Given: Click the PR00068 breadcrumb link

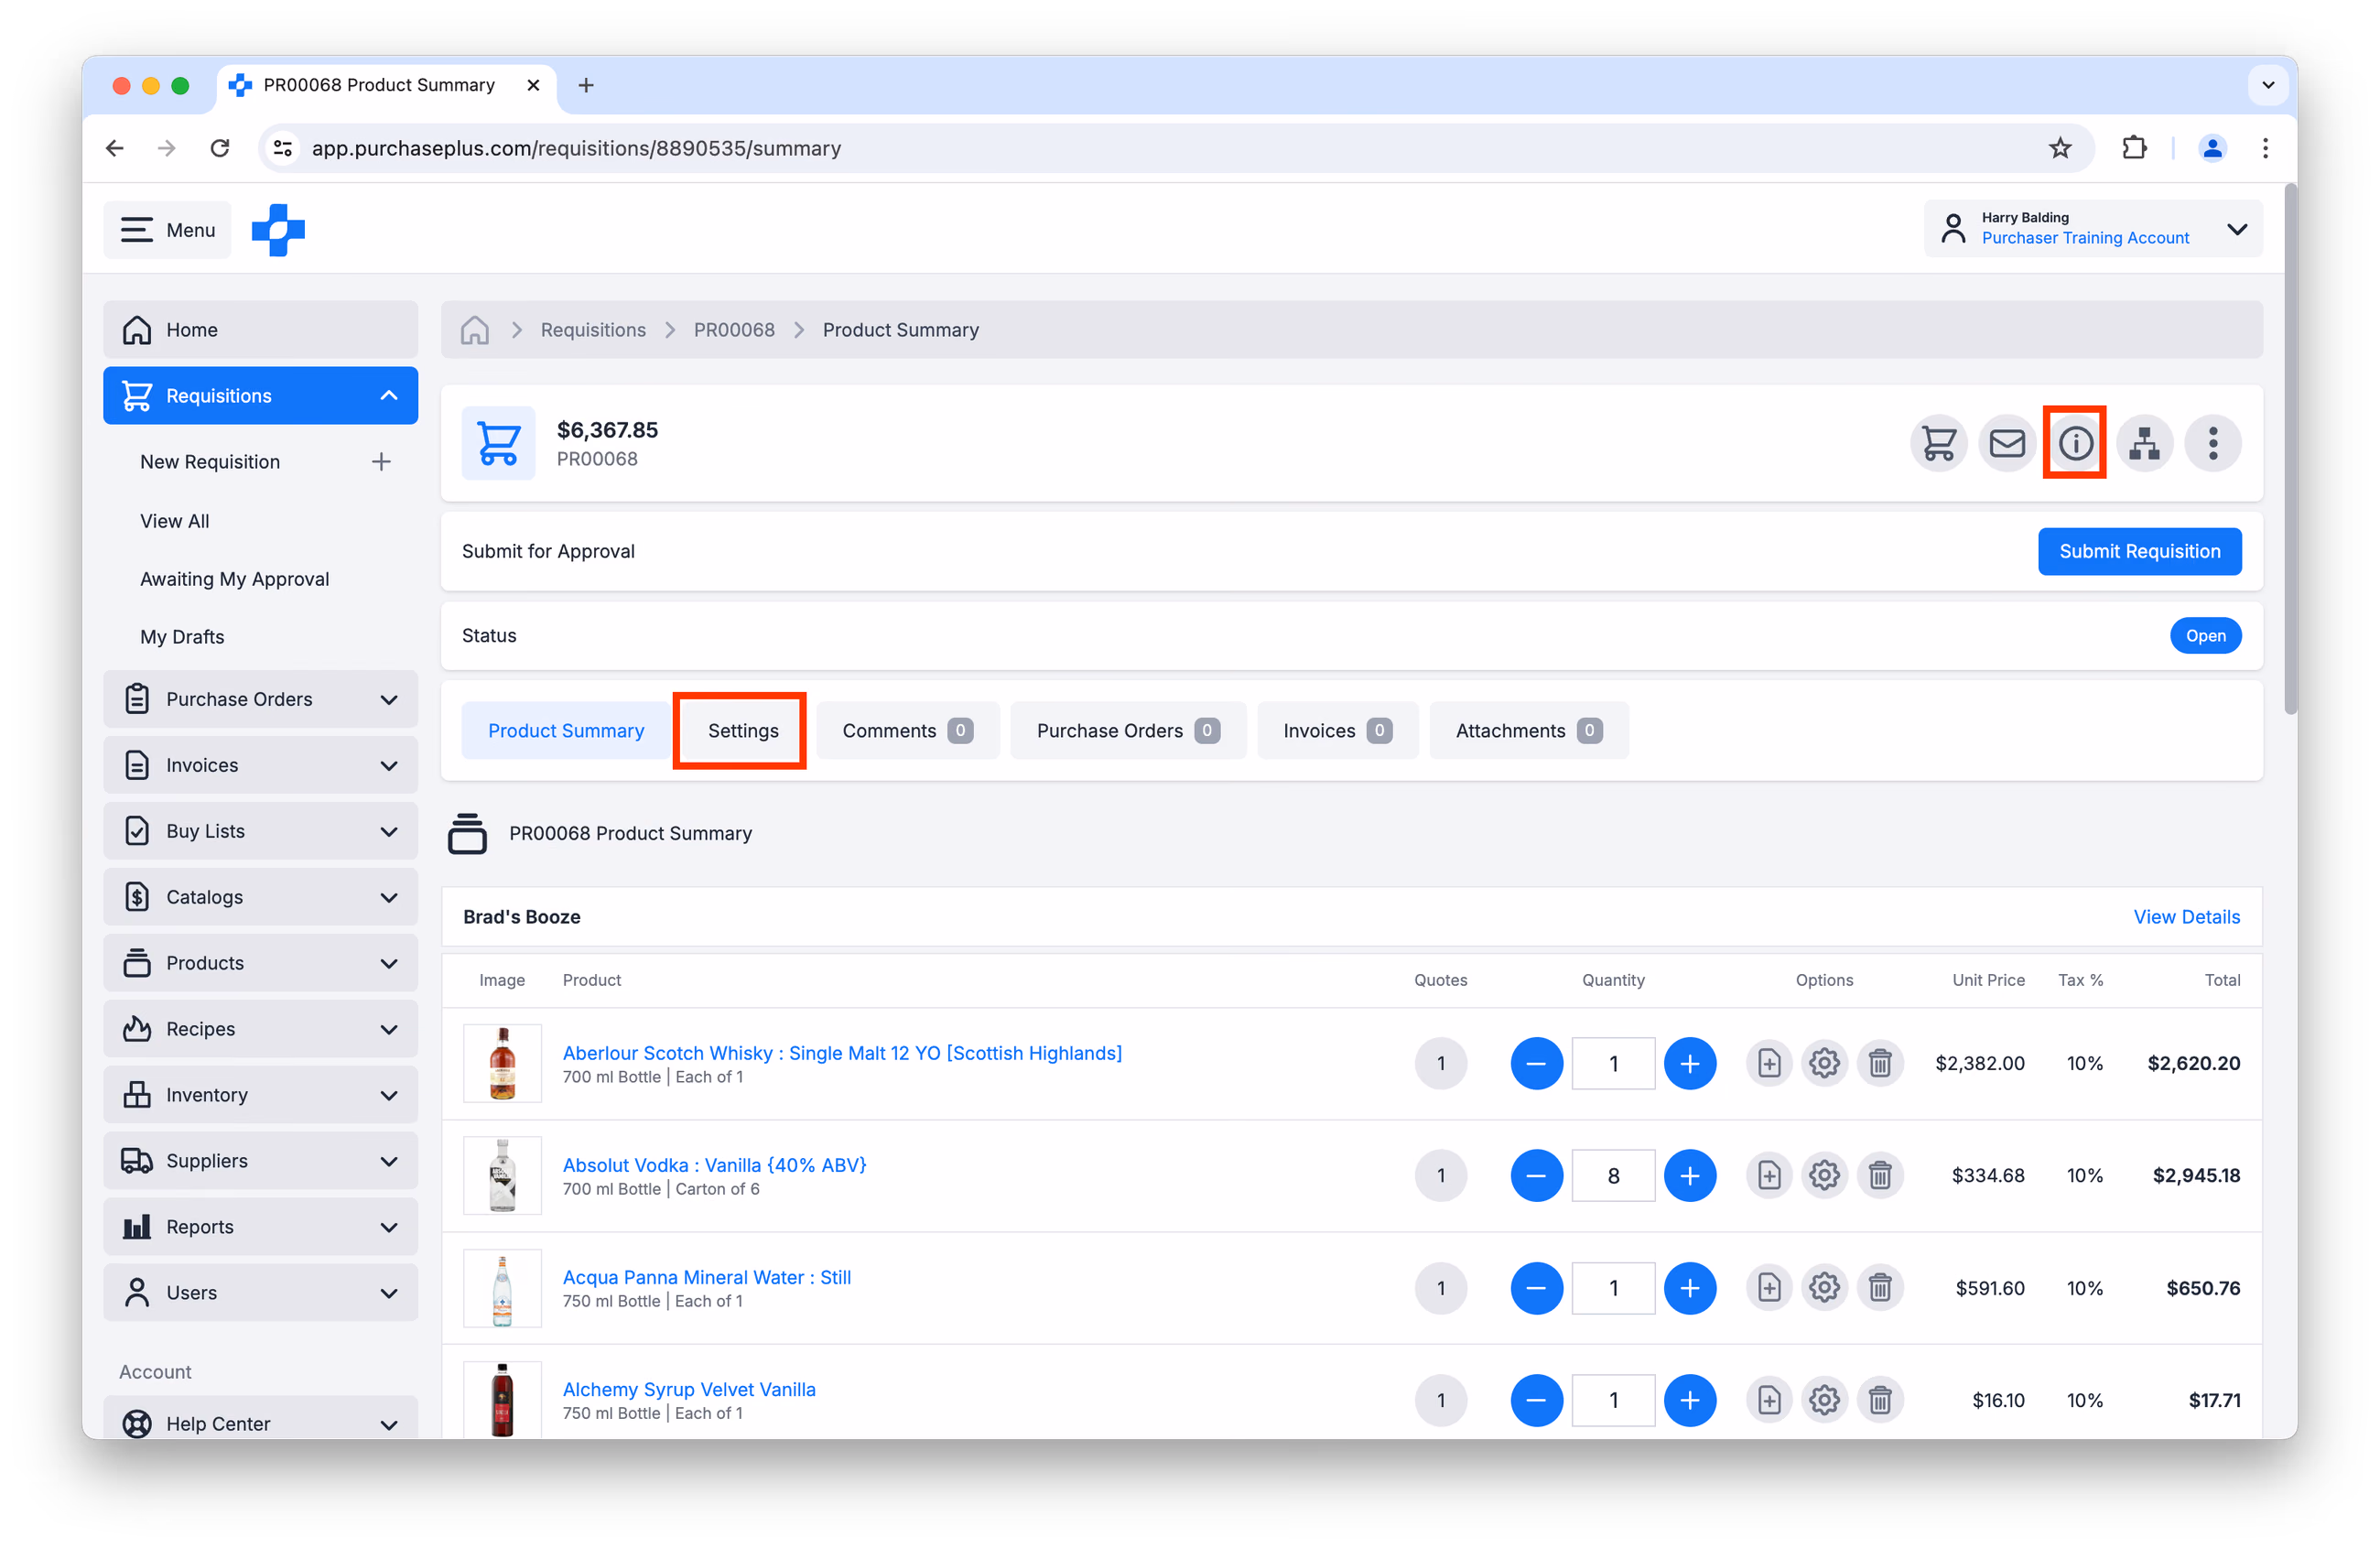Looking at the screenshot, I should click(734, 330).
